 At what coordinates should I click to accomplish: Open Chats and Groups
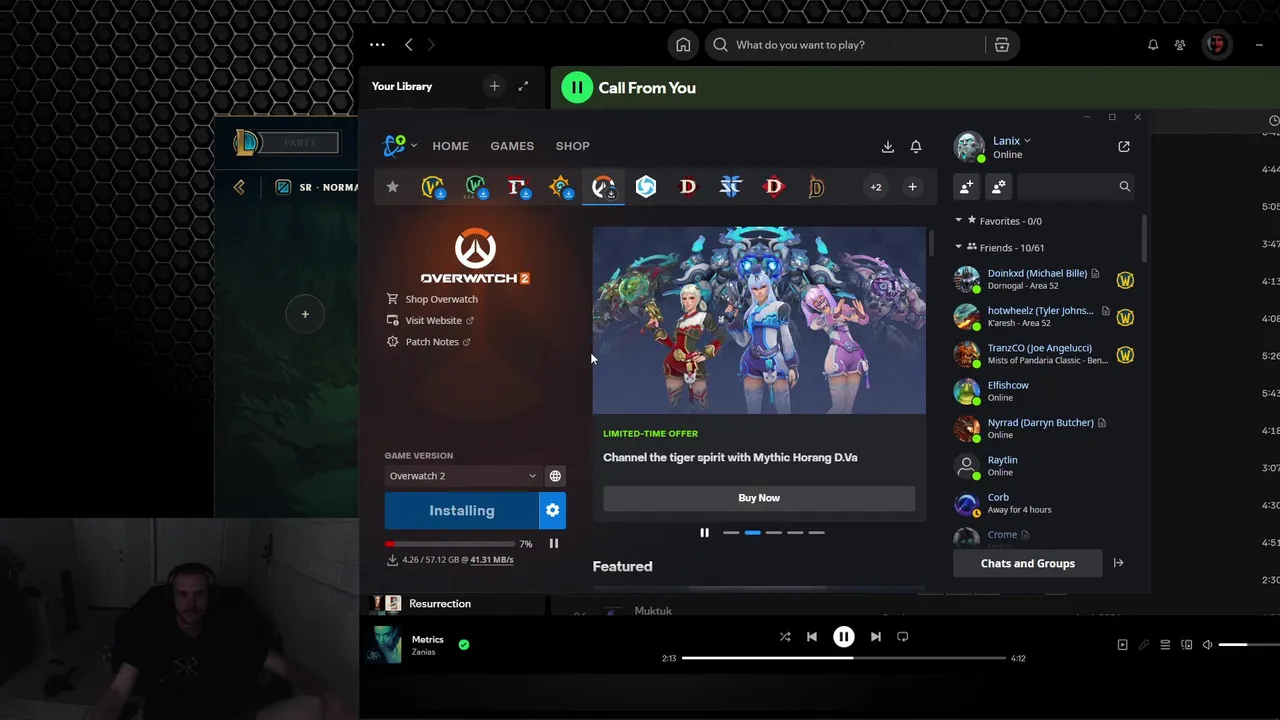coord(1028,564)
